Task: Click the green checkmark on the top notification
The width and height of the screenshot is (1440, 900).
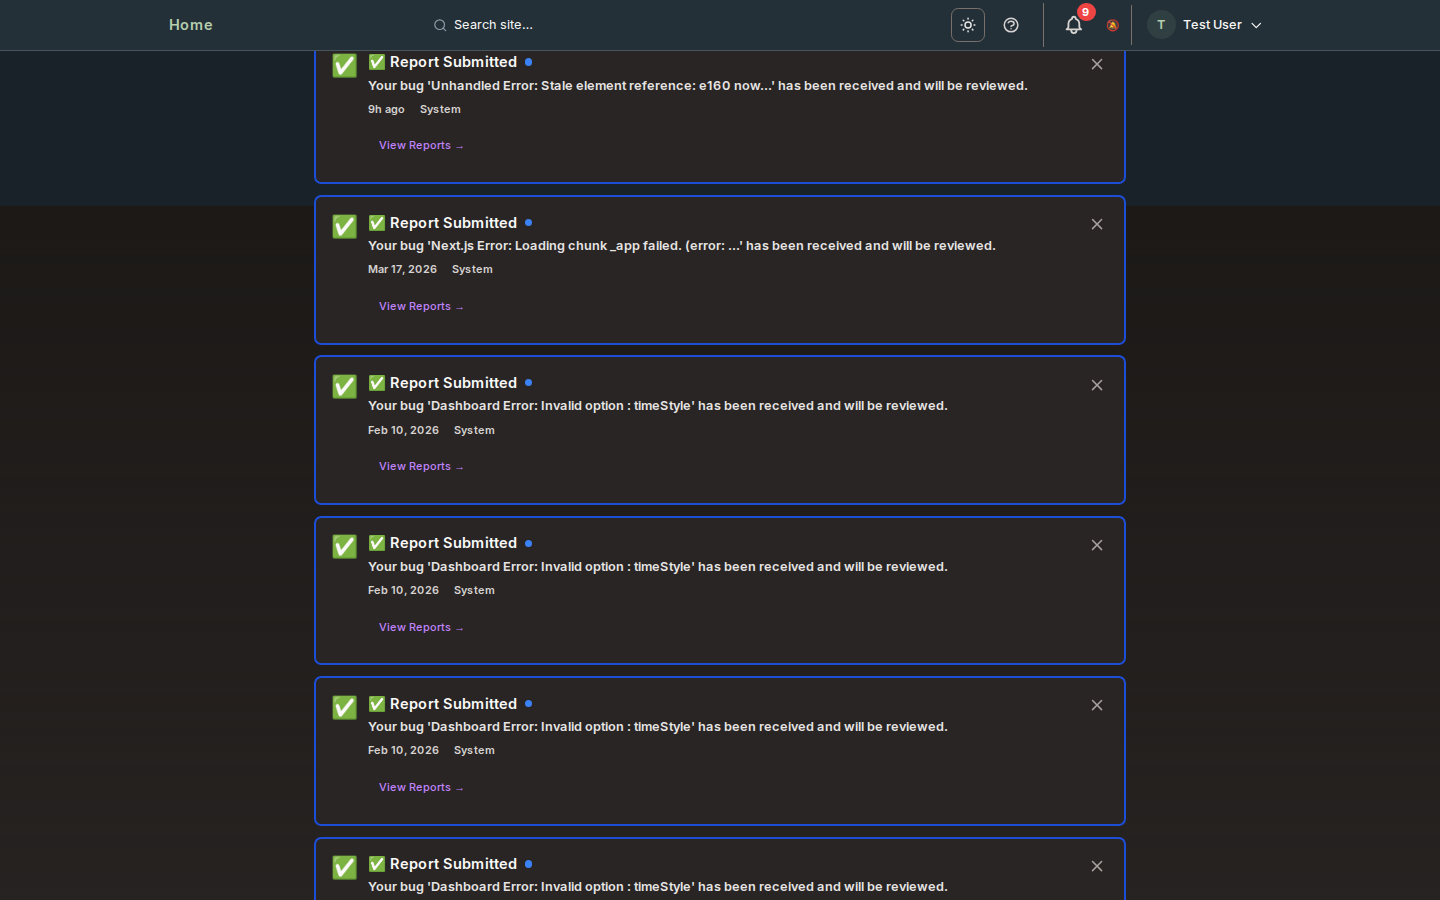Action: pos(344,65)
